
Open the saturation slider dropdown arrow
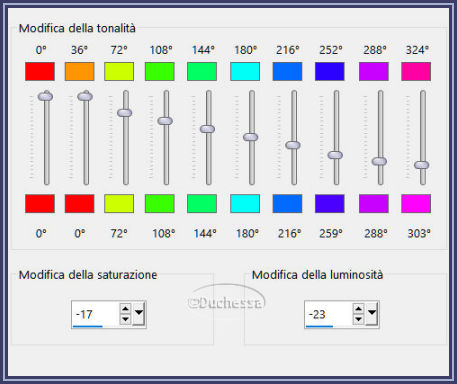pos(139,313)
